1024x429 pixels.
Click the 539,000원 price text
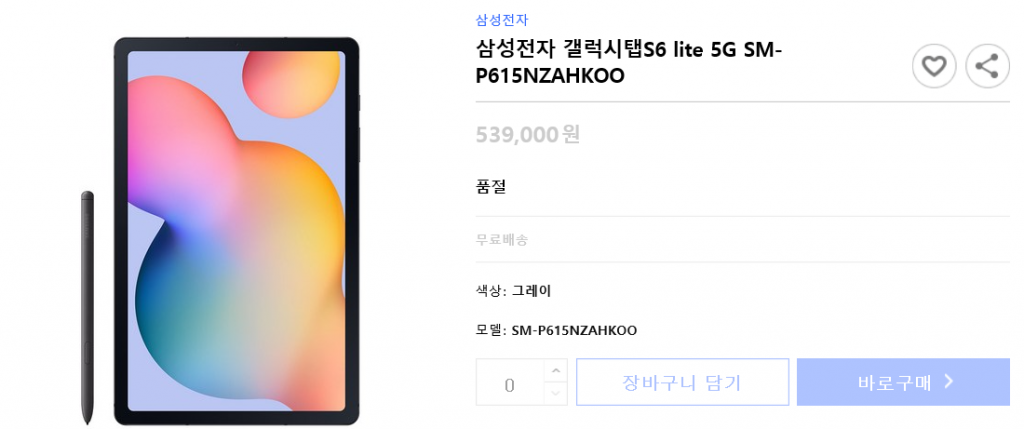(528, 135)
